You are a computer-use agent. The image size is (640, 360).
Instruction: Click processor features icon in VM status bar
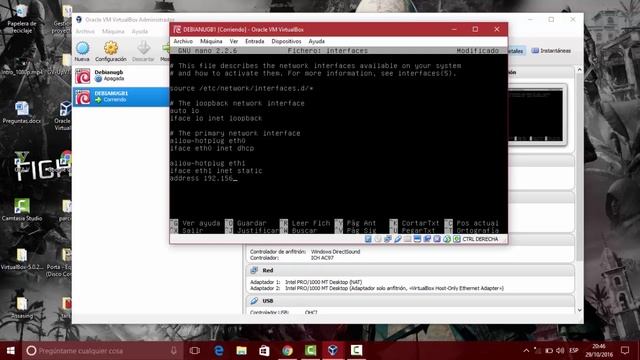point(437,239)
